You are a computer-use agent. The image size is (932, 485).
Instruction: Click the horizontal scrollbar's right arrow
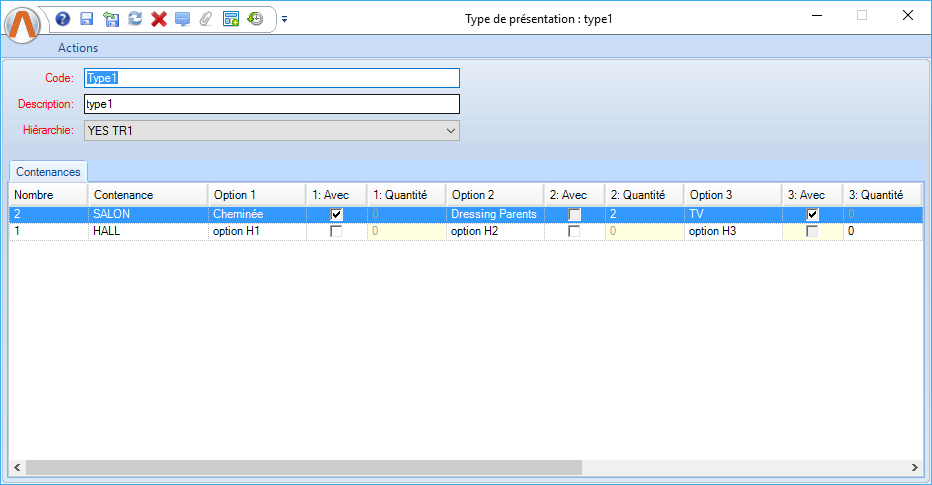click(x=914, y=467)
